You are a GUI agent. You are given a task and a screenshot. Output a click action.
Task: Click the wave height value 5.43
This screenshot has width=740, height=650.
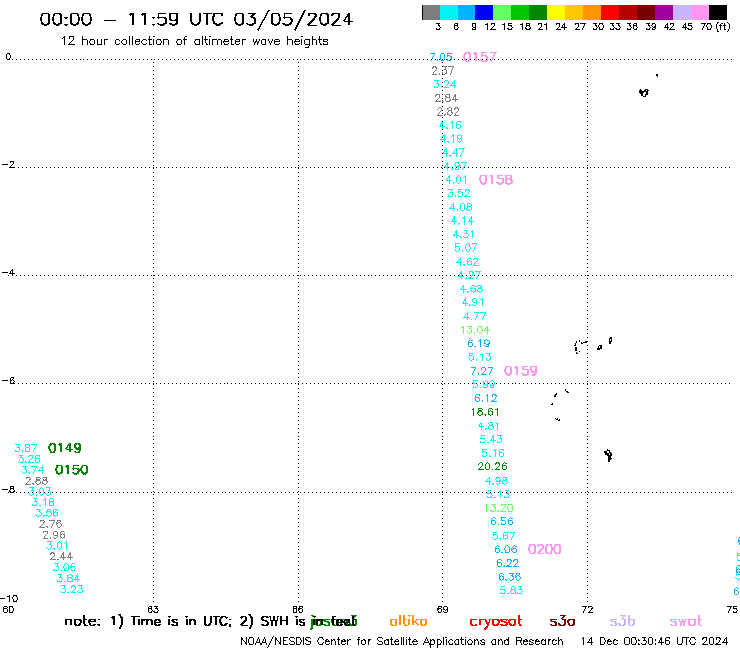[491, 439]
